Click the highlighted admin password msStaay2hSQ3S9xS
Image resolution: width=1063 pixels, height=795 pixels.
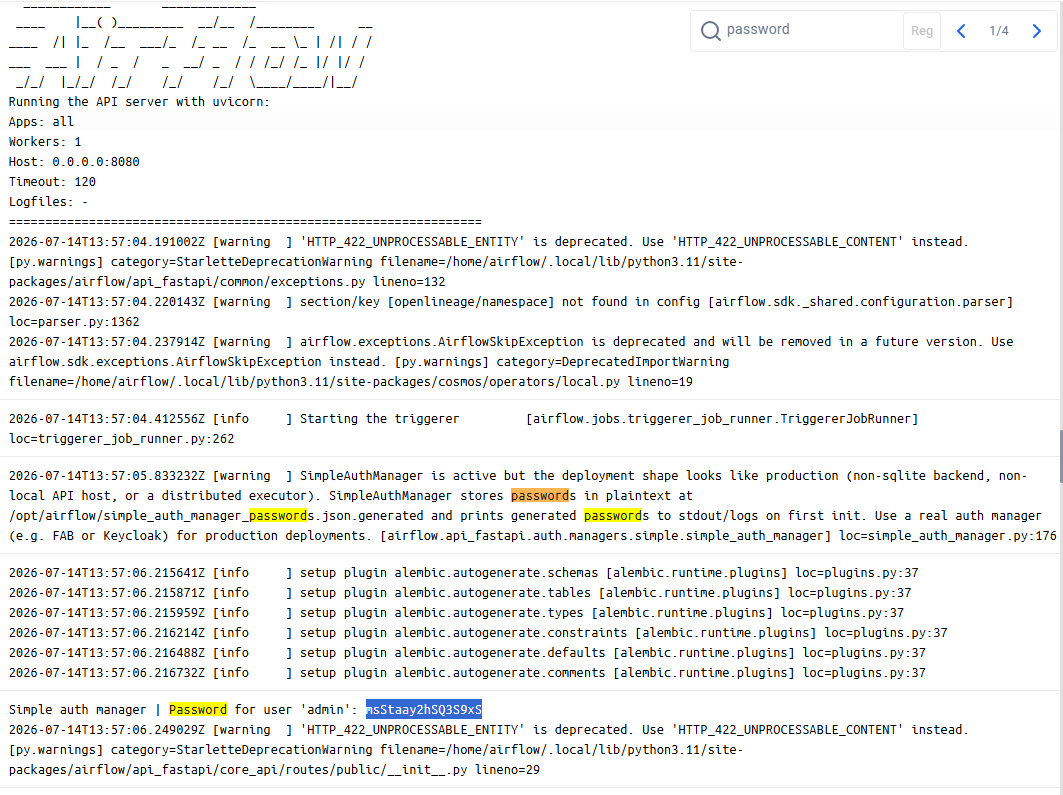click(x=424, y=710)
